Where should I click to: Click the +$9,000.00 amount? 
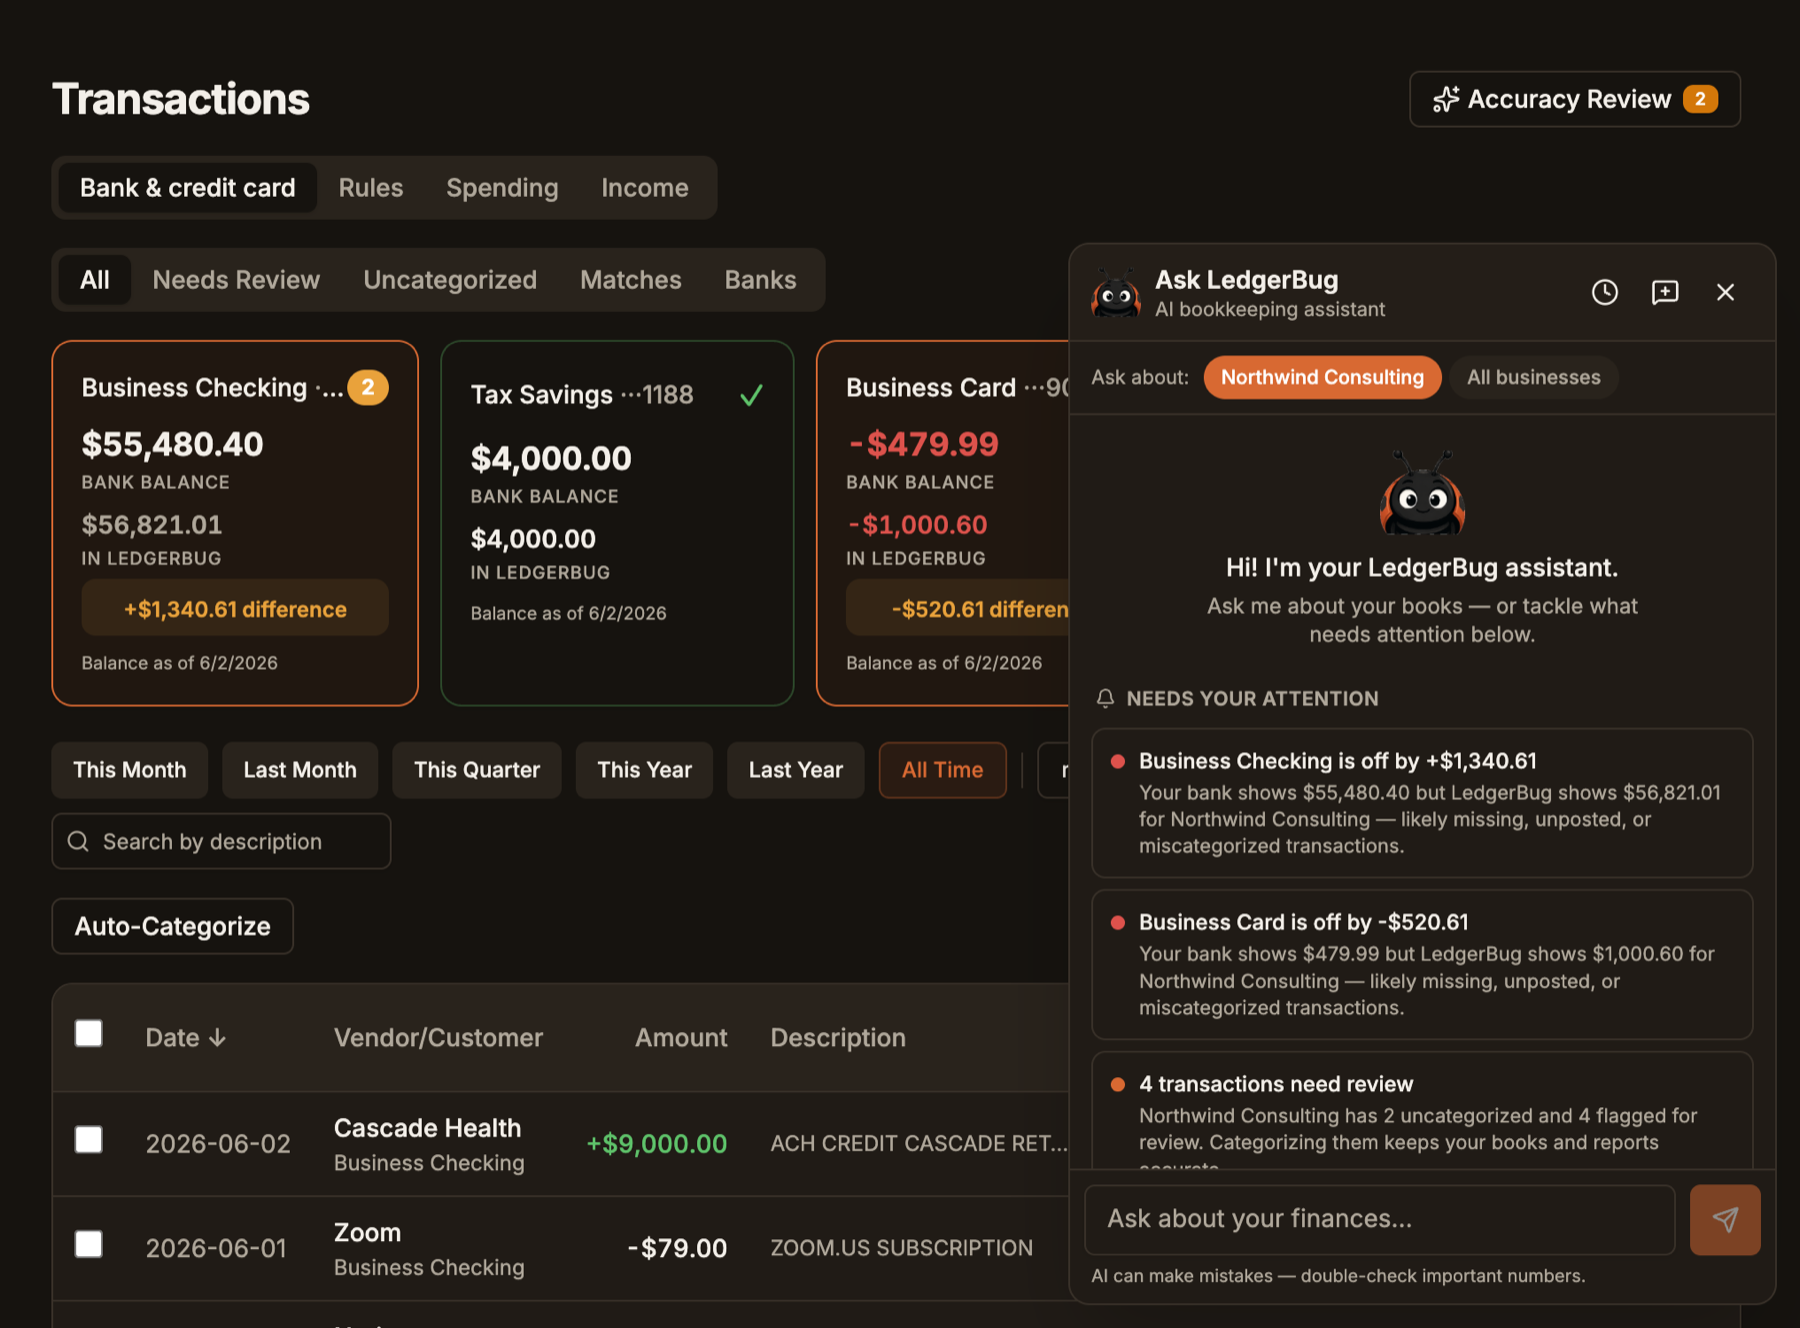[x=656, y=1144]
